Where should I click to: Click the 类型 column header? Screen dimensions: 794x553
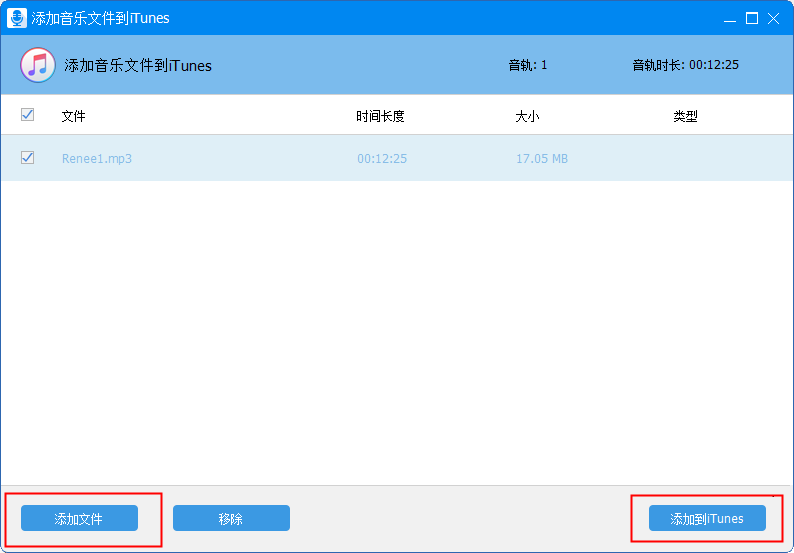(x=685, y=116)
